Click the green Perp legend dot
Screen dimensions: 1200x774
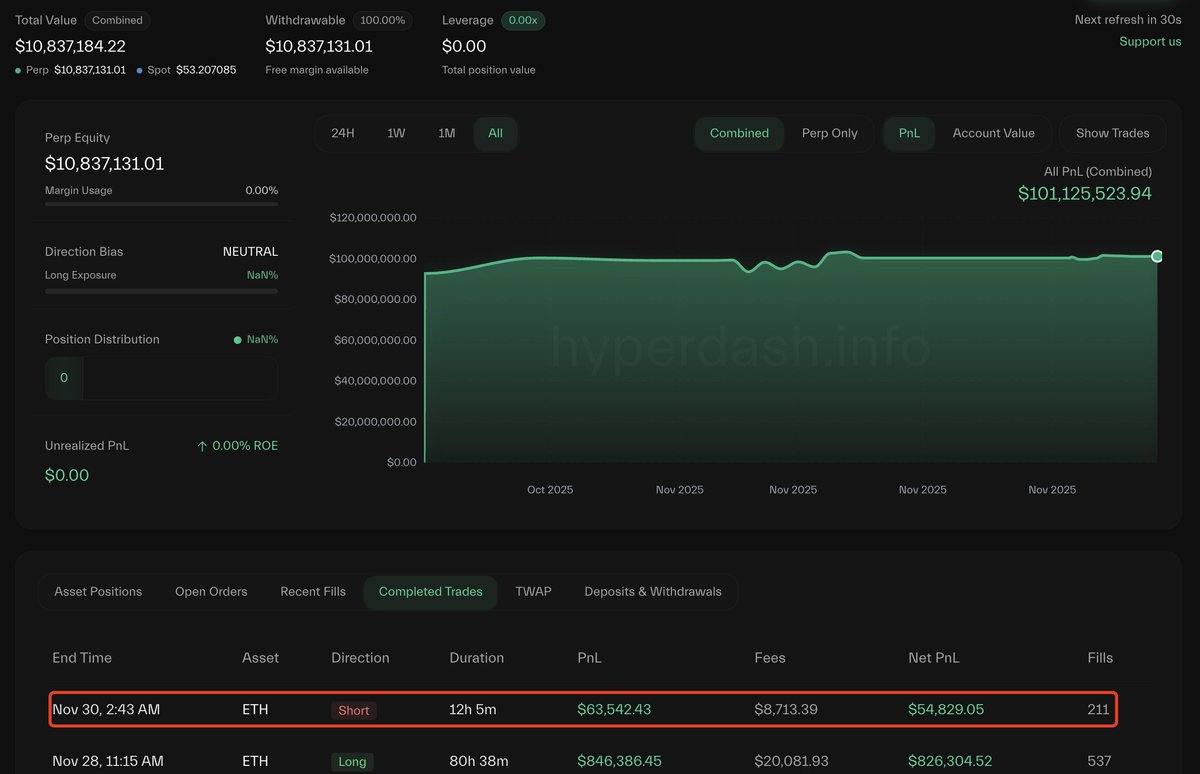pyautogui.click(x=19, y=70)
